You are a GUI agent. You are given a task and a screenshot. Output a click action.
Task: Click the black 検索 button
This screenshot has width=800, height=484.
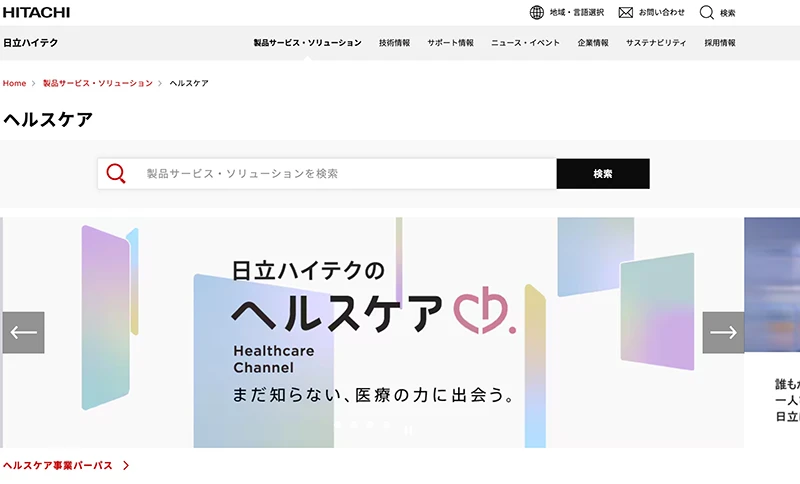point(603,173)
